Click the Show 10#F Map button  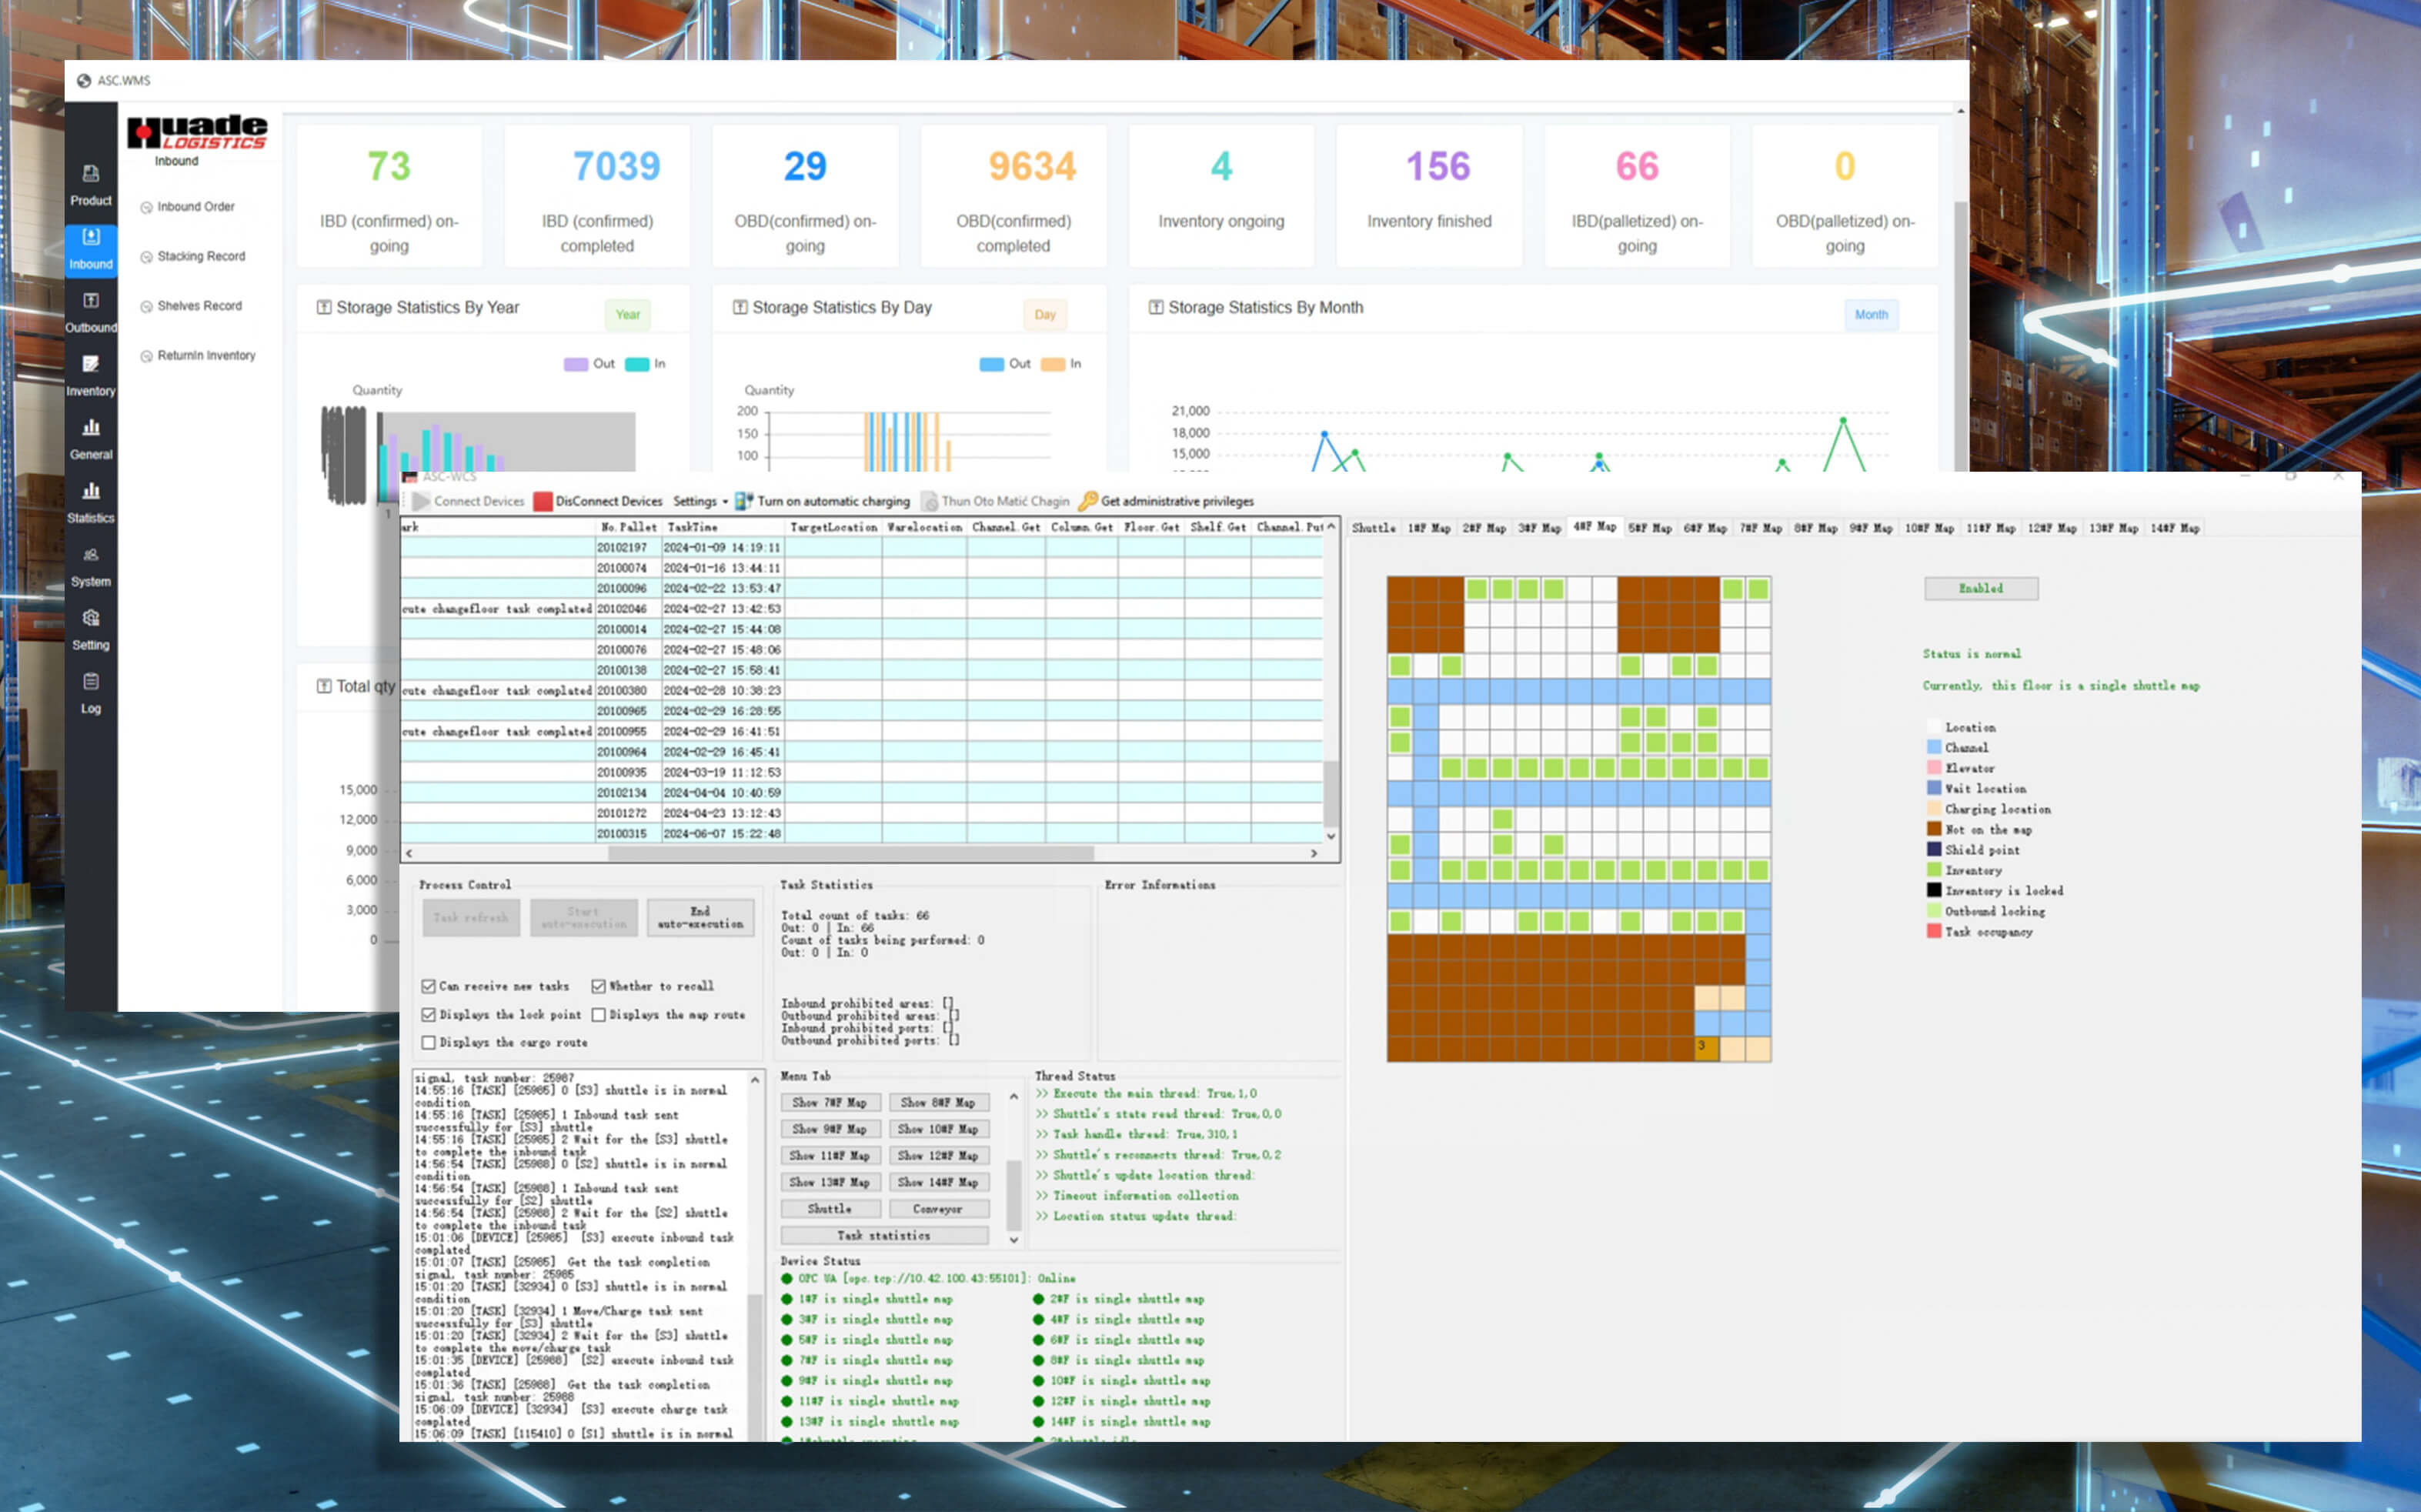click(938, 1129)
